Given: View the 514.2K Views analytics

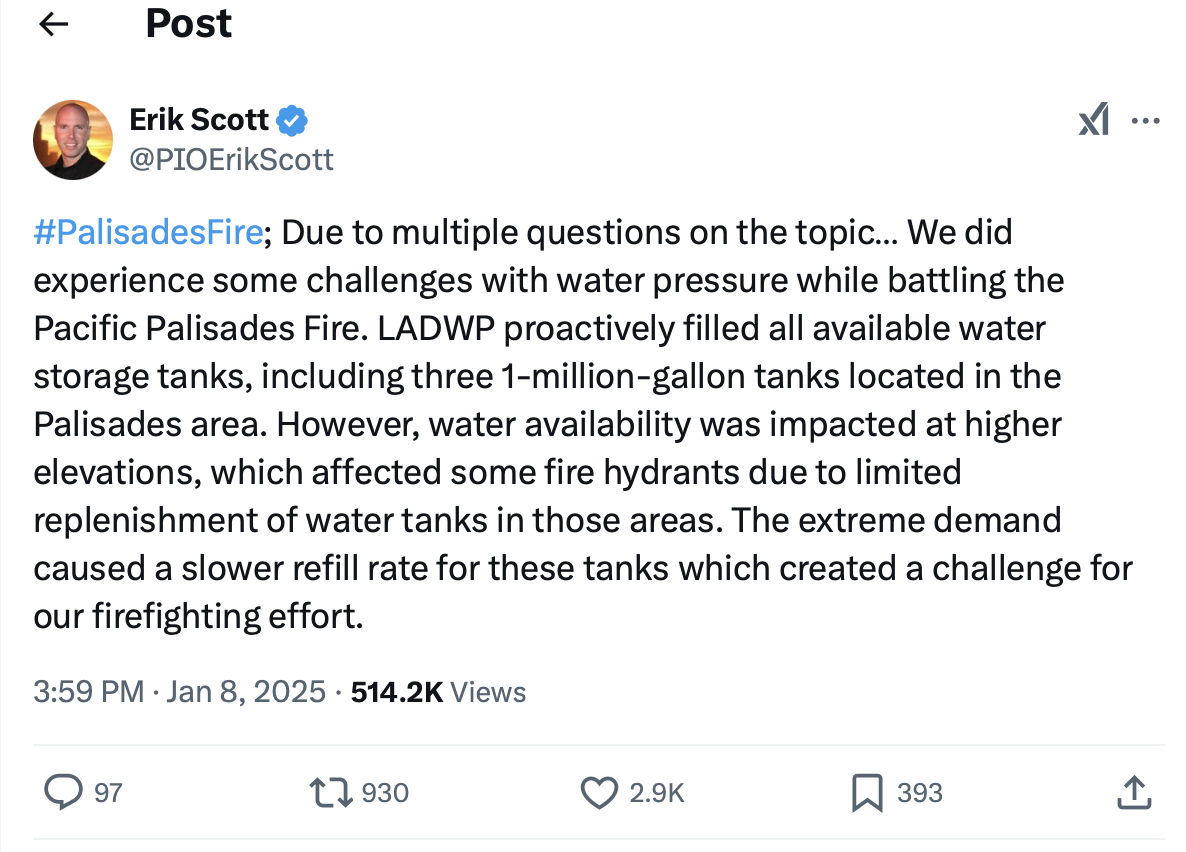Looking at the screenshot, I should 438,691.
